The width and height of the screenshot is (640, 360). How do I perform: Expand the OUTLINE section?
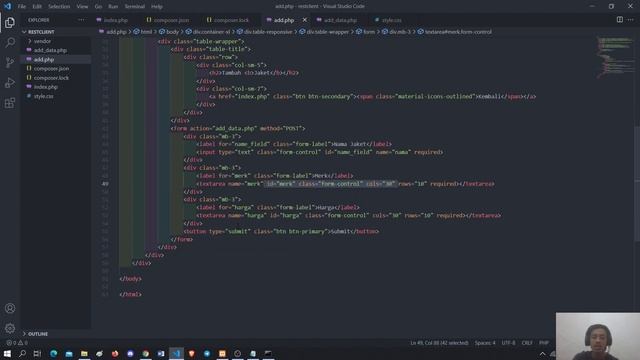pos(38,334)
